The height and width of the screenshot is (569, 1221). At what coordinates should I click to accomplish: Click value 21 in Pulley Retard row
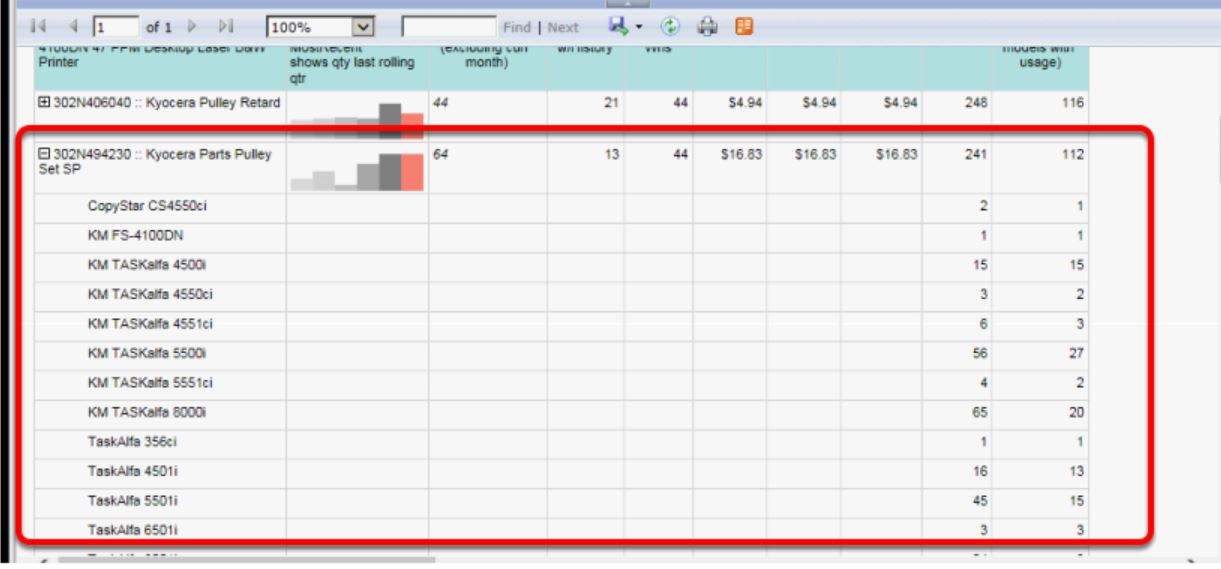tap(612, 103)
